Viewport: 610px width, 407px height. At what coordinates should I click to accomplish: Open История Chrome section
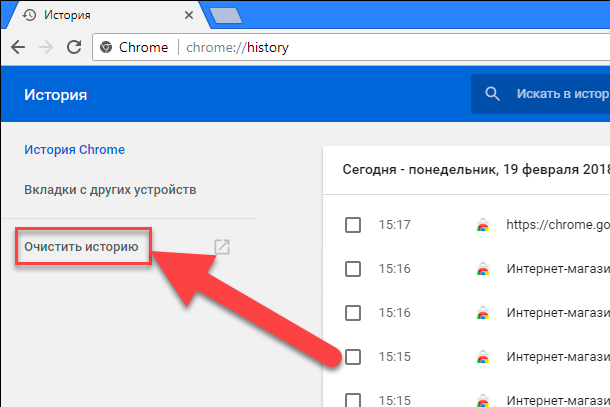[x=74, y=149]
